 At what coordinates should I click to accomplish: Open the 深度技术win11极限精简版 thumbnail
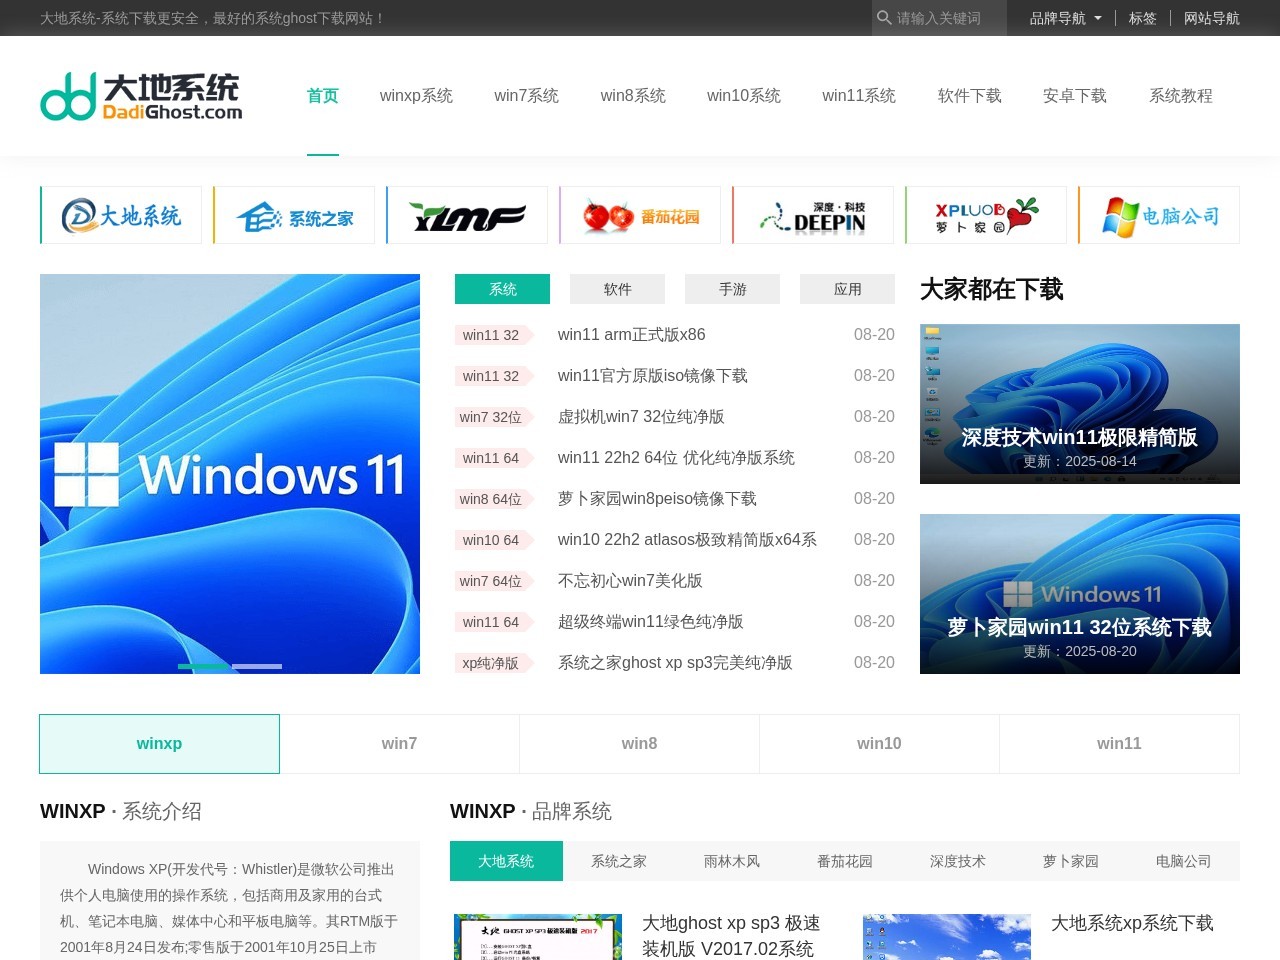point(1079,404)
